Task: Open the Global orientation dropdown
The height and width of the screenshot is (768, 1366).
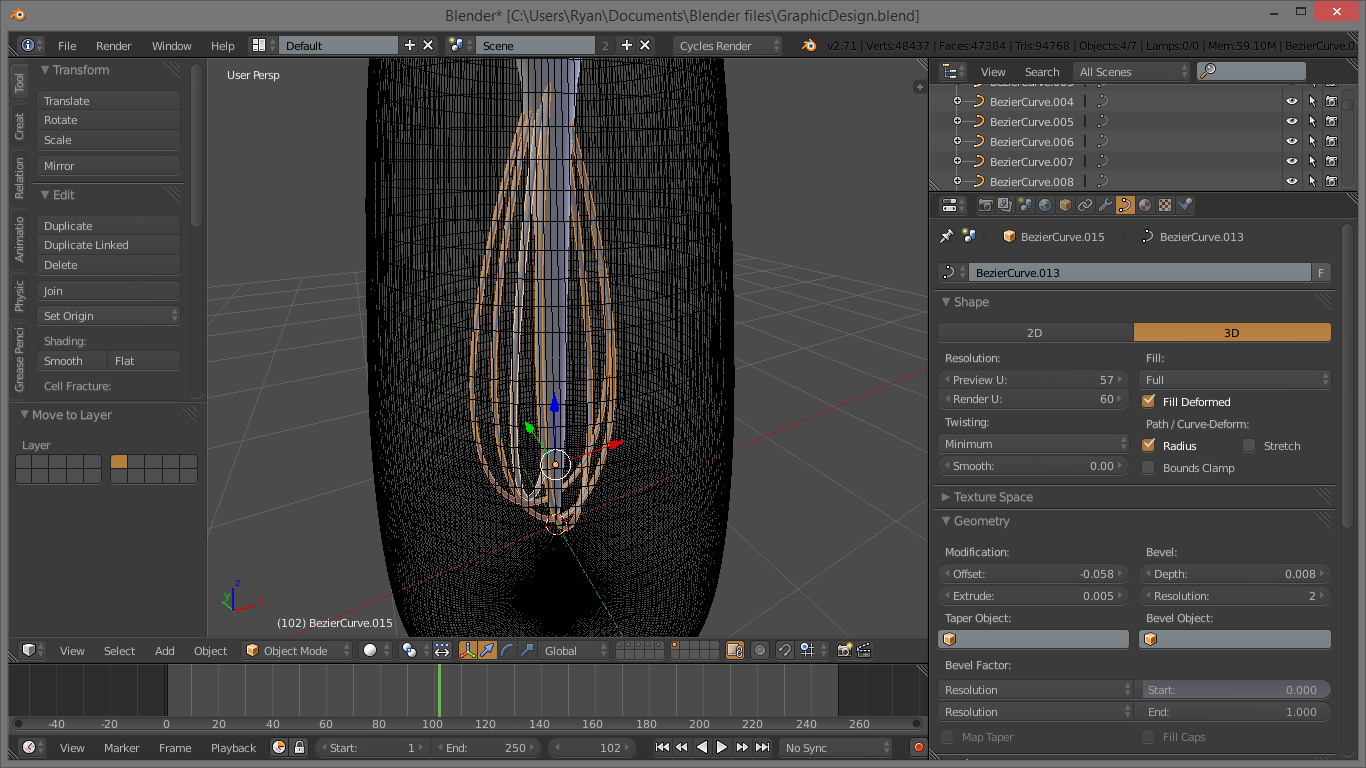Action: (x=575, y=650)
